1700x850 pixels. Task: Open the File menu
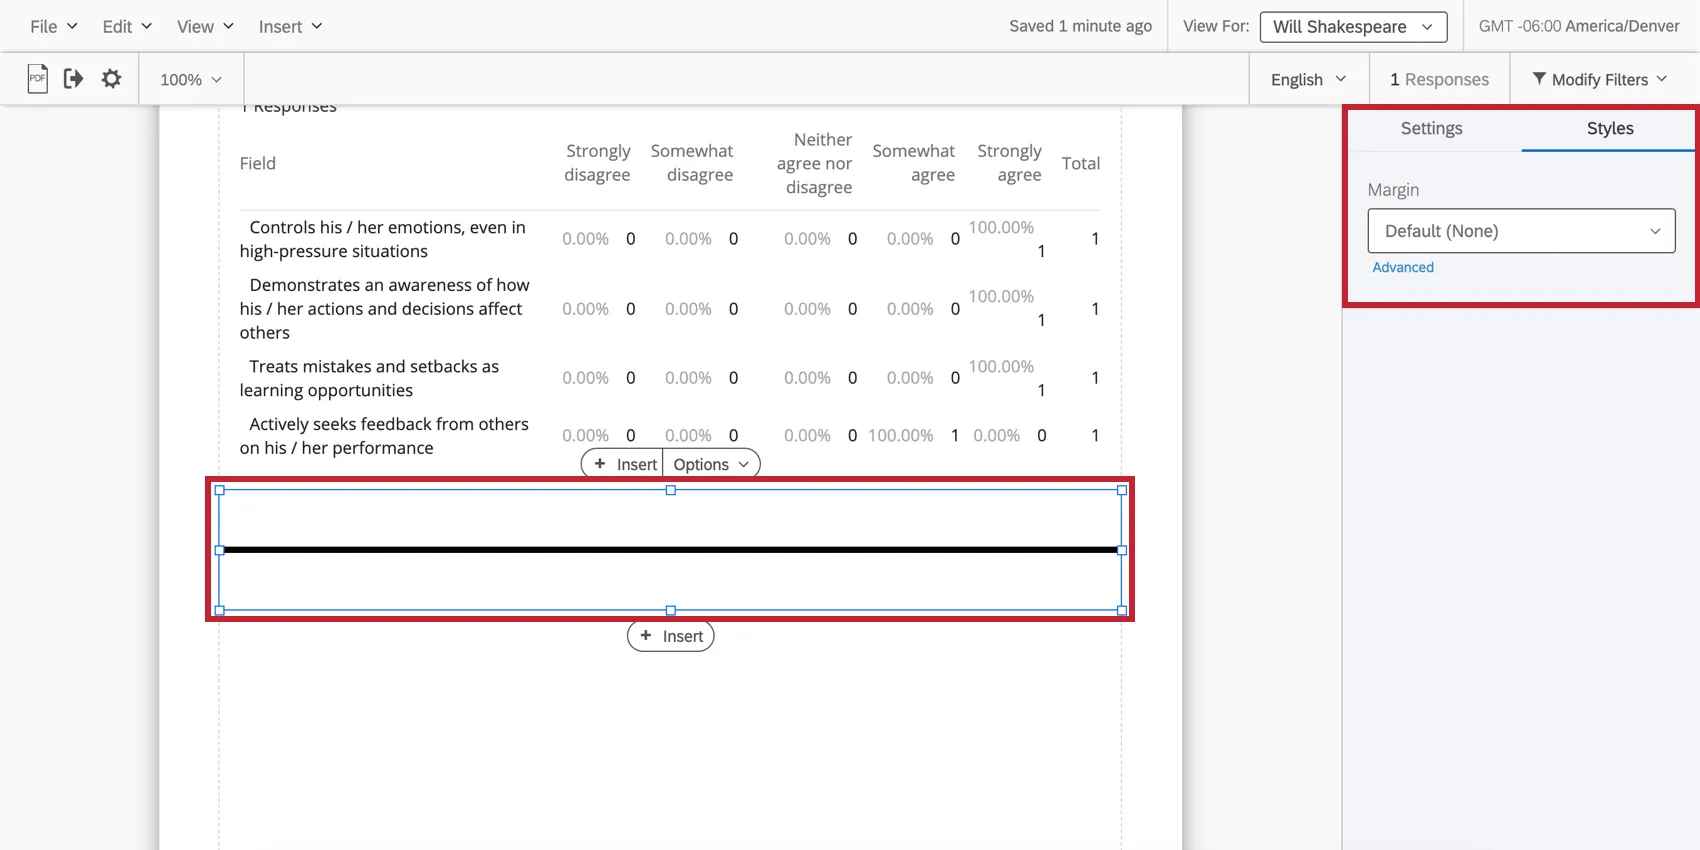(x=53, y=27)
